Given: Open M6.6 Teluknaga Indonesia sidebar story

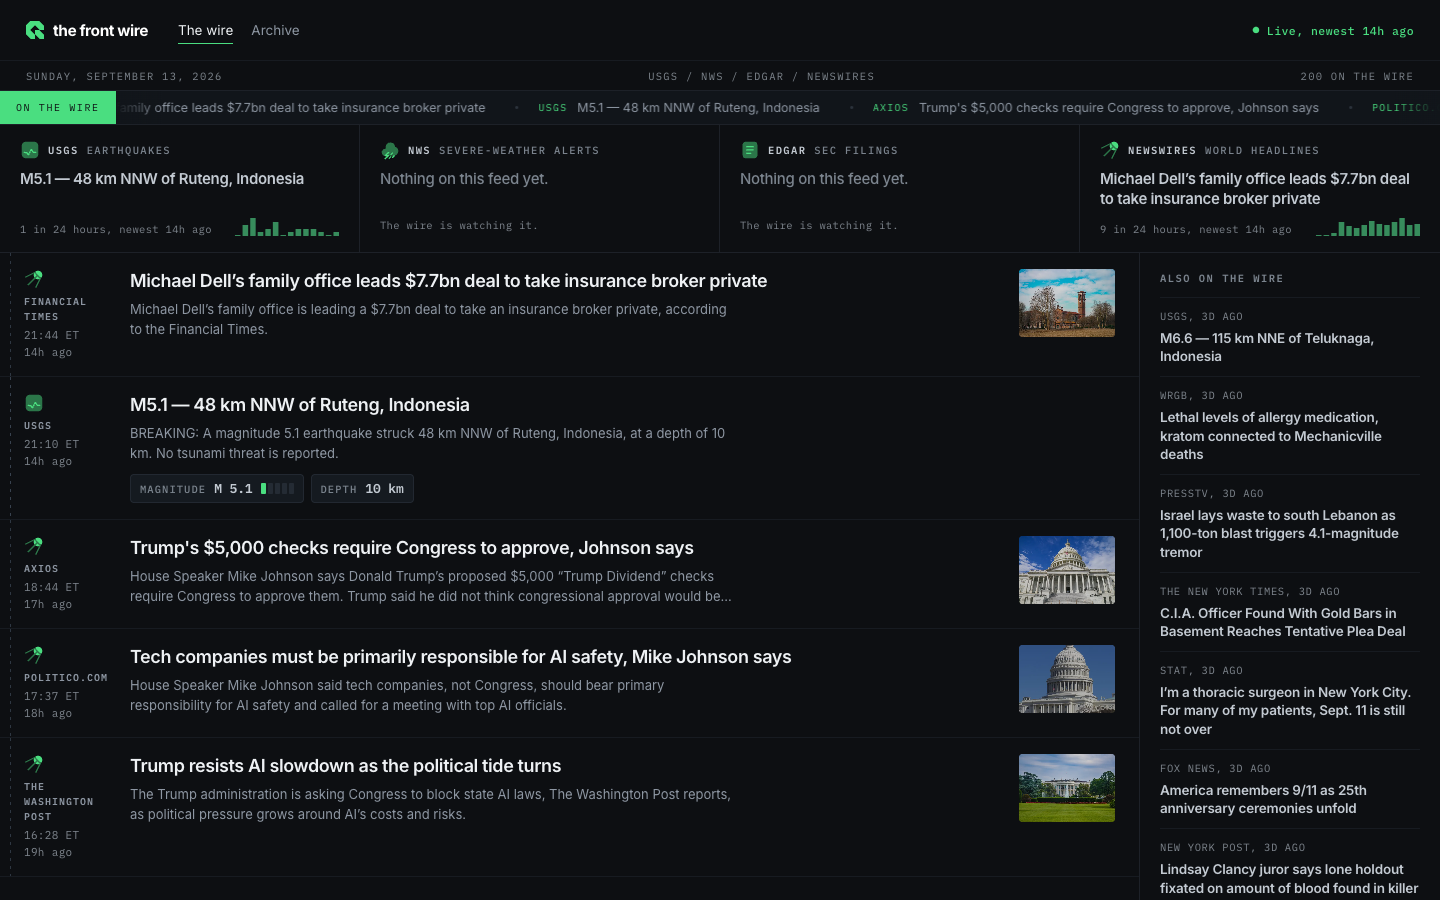Looking at the screenshot, I should coord(1267,347).
